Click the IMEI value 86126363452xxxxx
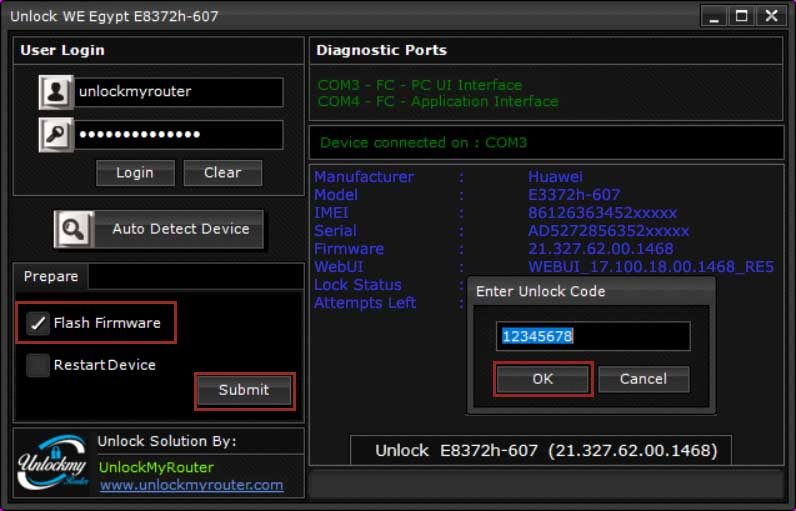Image resolution: width=796 pixels, height=511 pixels. tap(603, 213)
